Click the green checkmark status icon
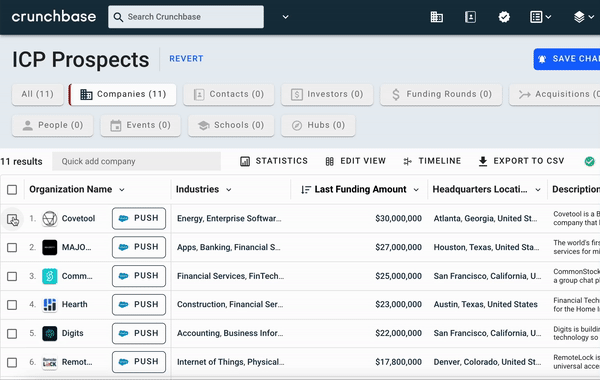Image resolution: width=600 pixels, height=380 pixels. [x=589, y=161]
